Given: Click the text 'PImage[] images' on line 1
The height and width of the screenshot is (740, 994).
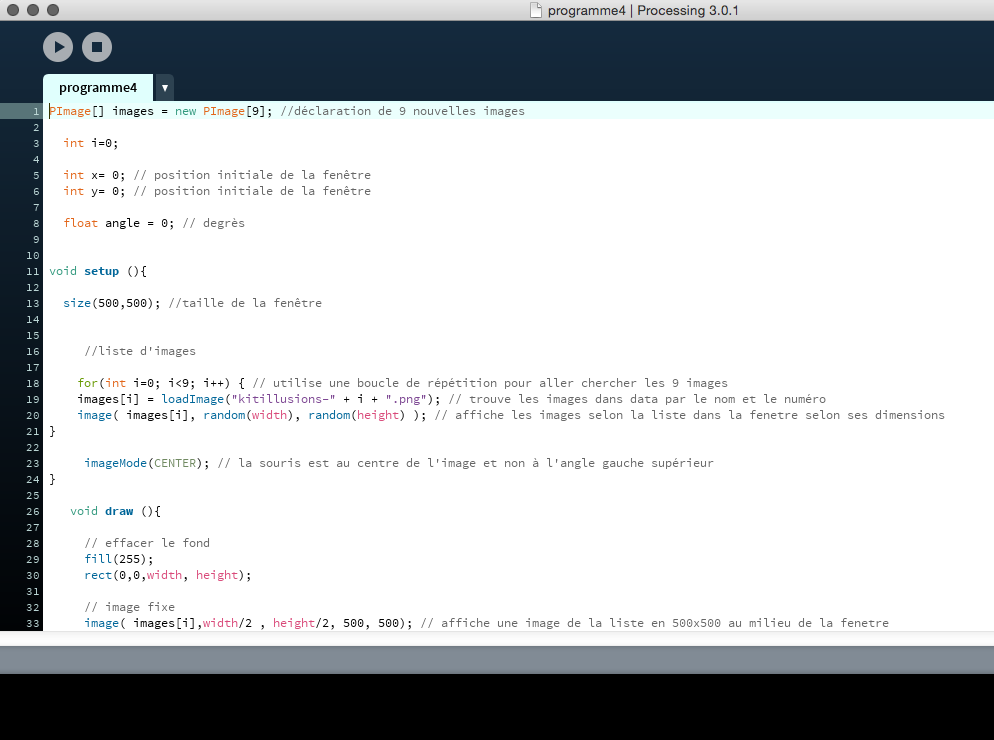Looking at the screenshot, I should tap(101, 111).
